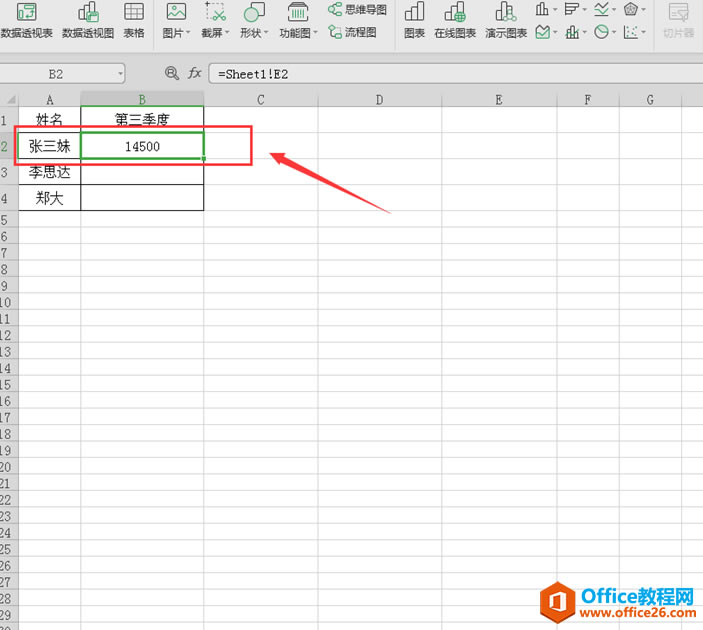
Task: Expand the 截屏 dropdown arrow
Action: pos(227,32)
